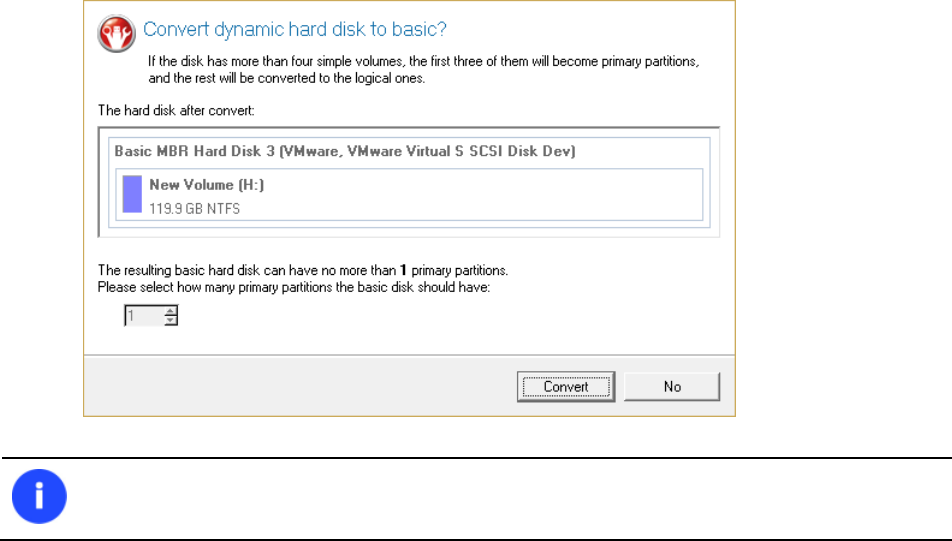The image size is (952, 541).
Task: Click the purple partition color bar
Action: [x=132, y=194]
